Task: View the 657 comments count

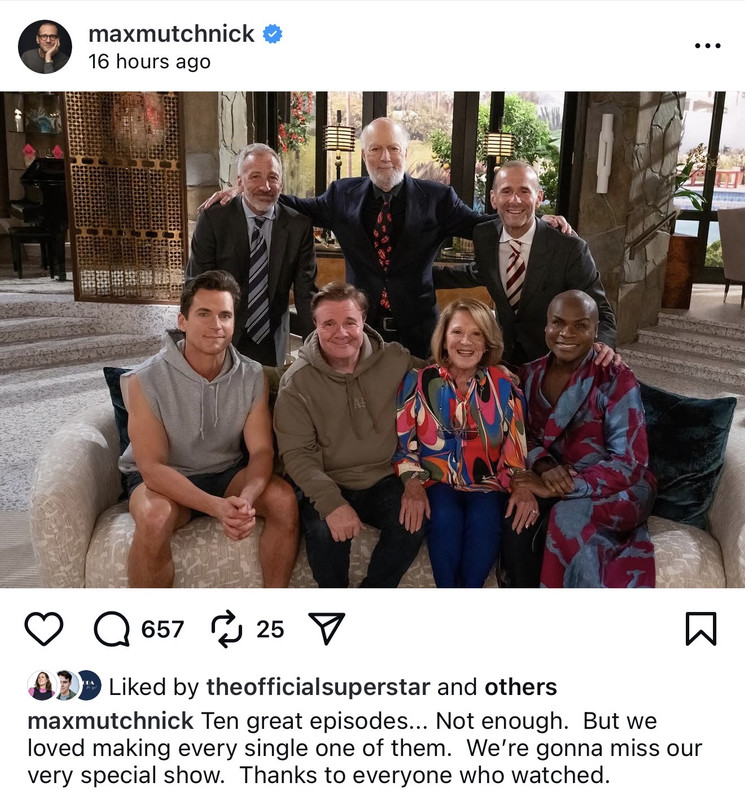Action: 162,629
